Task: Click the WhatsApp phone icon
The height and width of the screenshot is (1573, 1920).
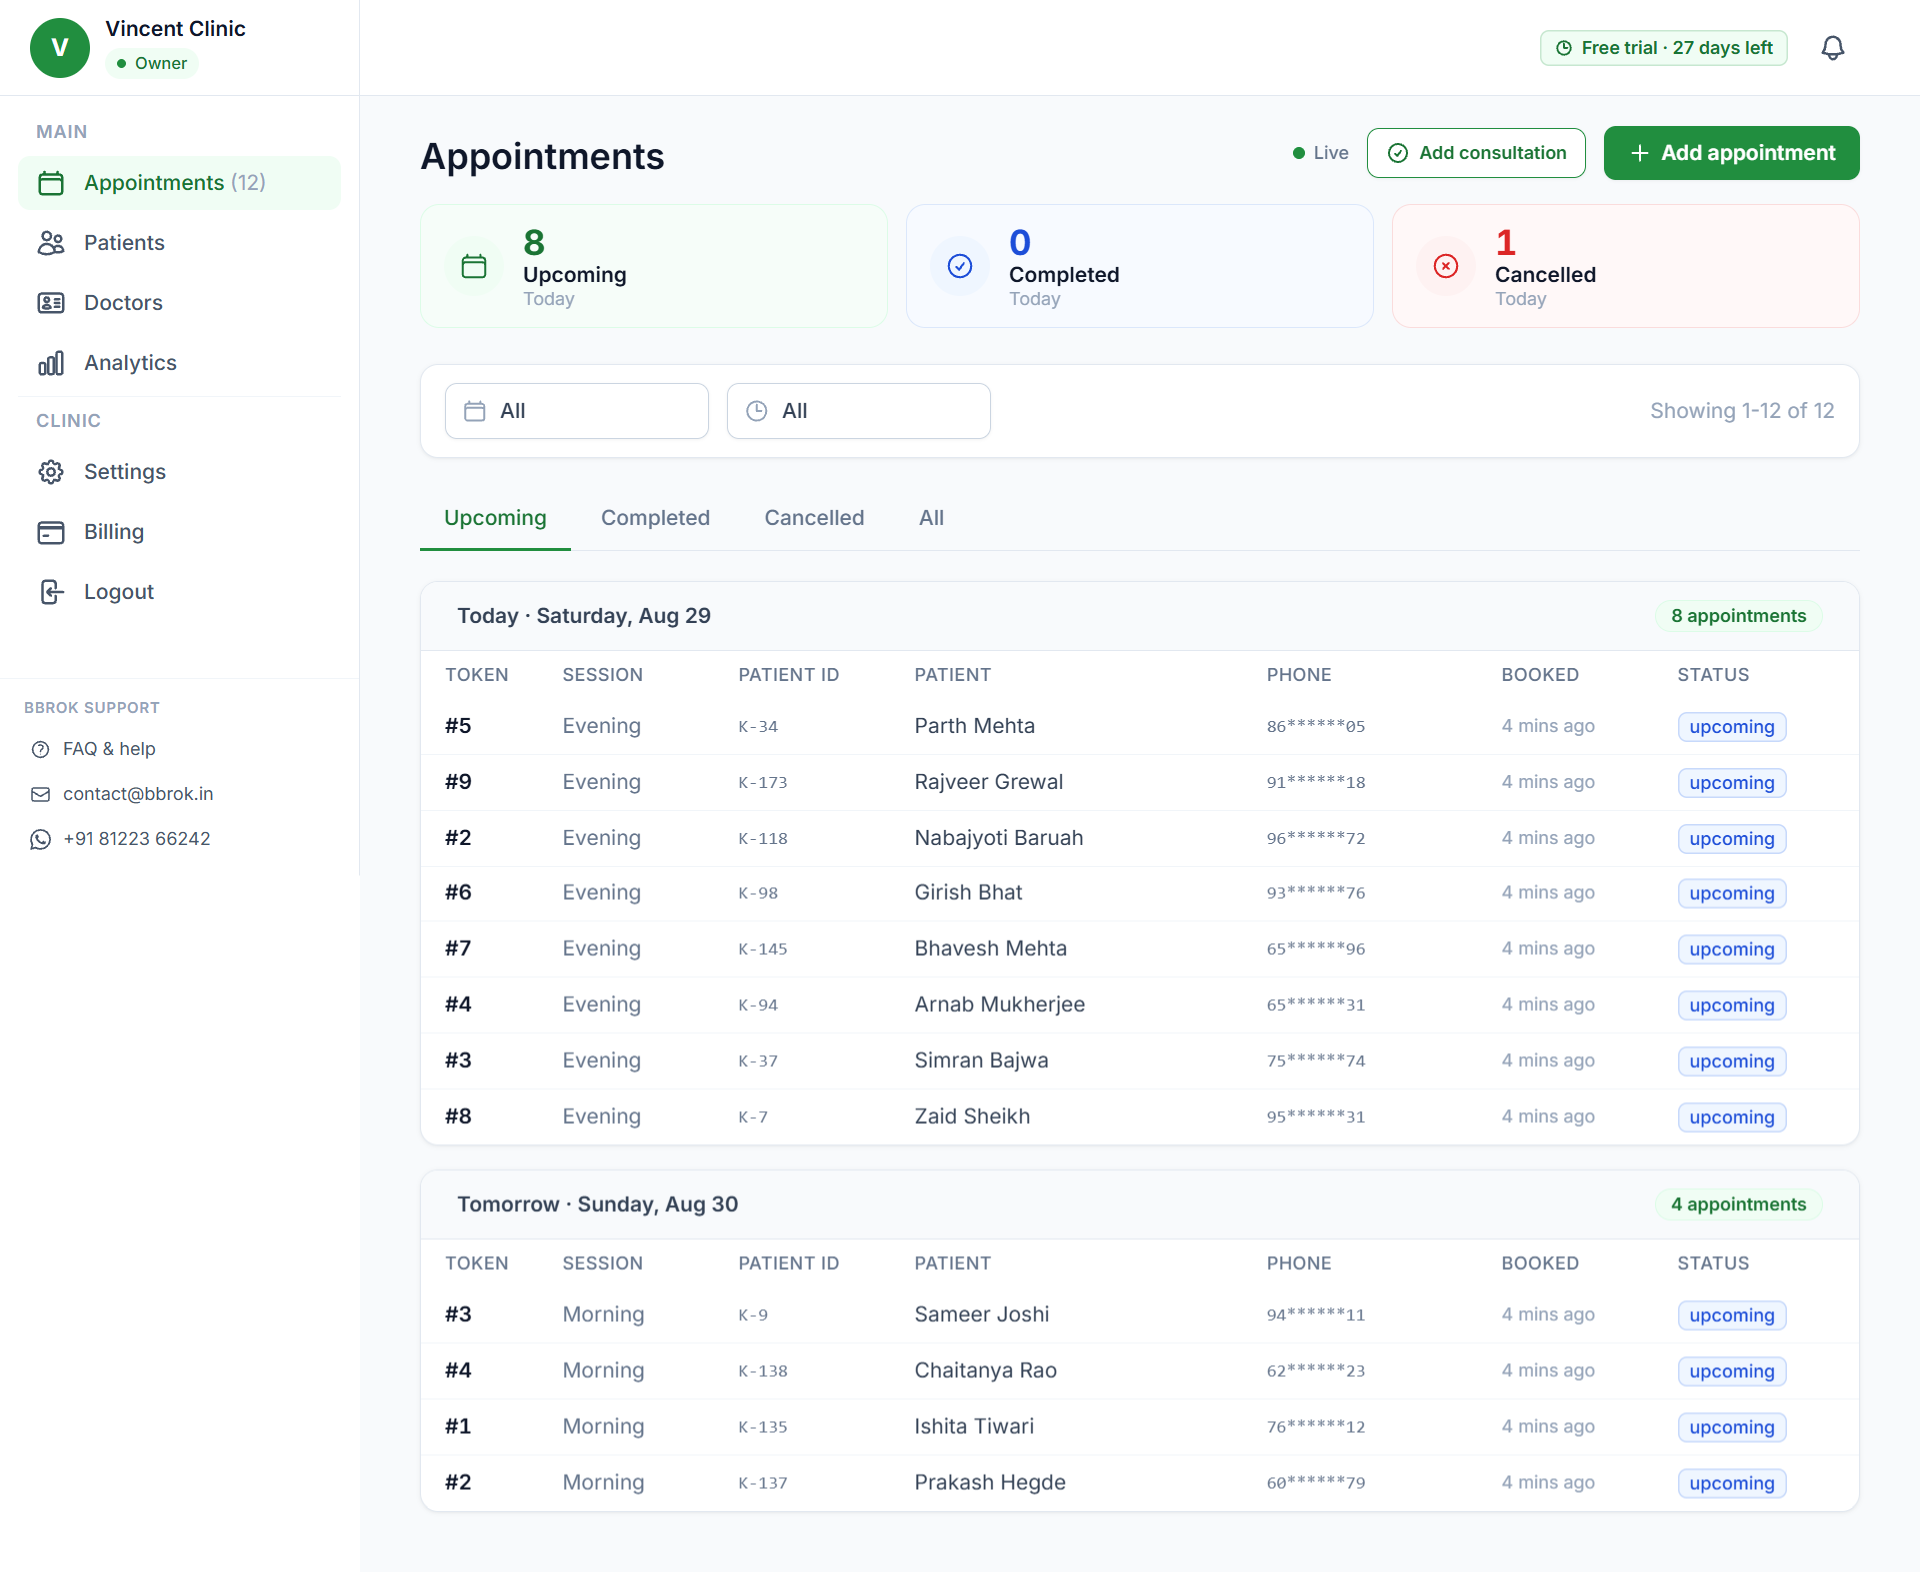Action: coord(41,839)
